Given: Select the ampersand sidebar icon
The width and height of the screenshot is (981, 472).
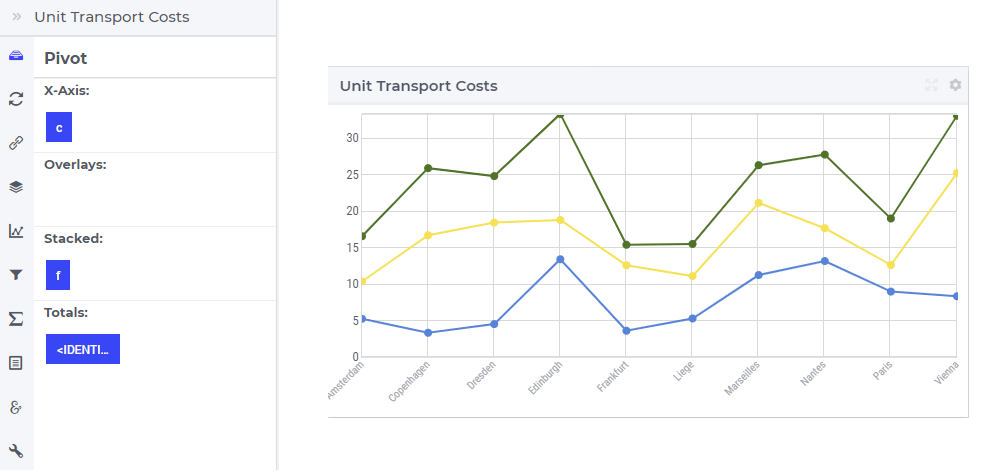Looking at the screenshot, I should click(16, 408).
